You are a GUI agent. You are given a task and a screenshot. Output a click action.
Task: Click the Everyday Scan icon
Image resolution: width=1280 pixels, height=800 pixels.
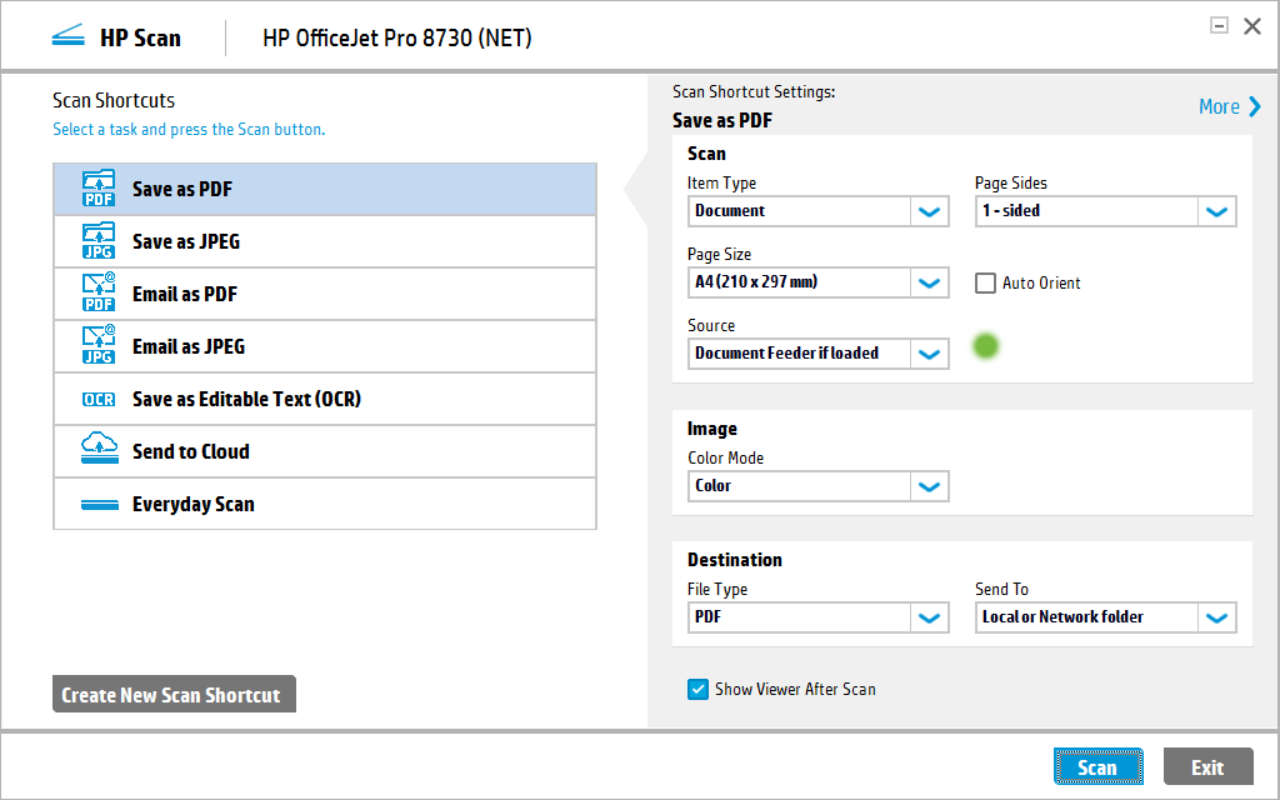click(x=97, y=503)
